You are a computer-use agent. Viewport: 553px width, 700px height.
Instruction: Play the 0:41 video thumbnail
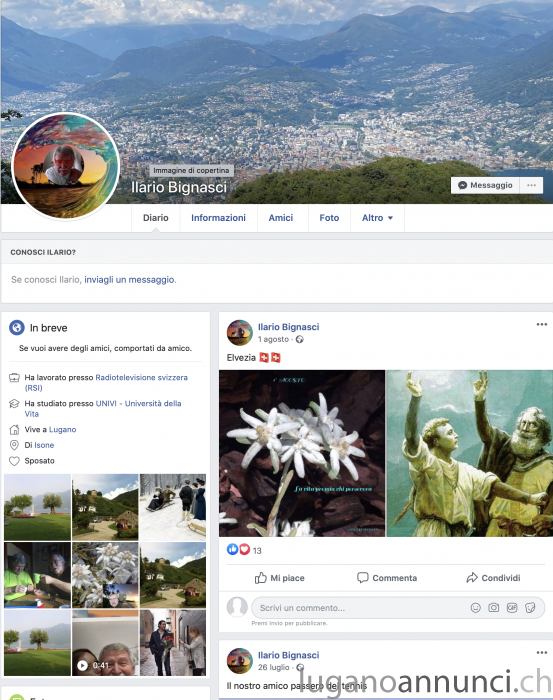[105, 643]
